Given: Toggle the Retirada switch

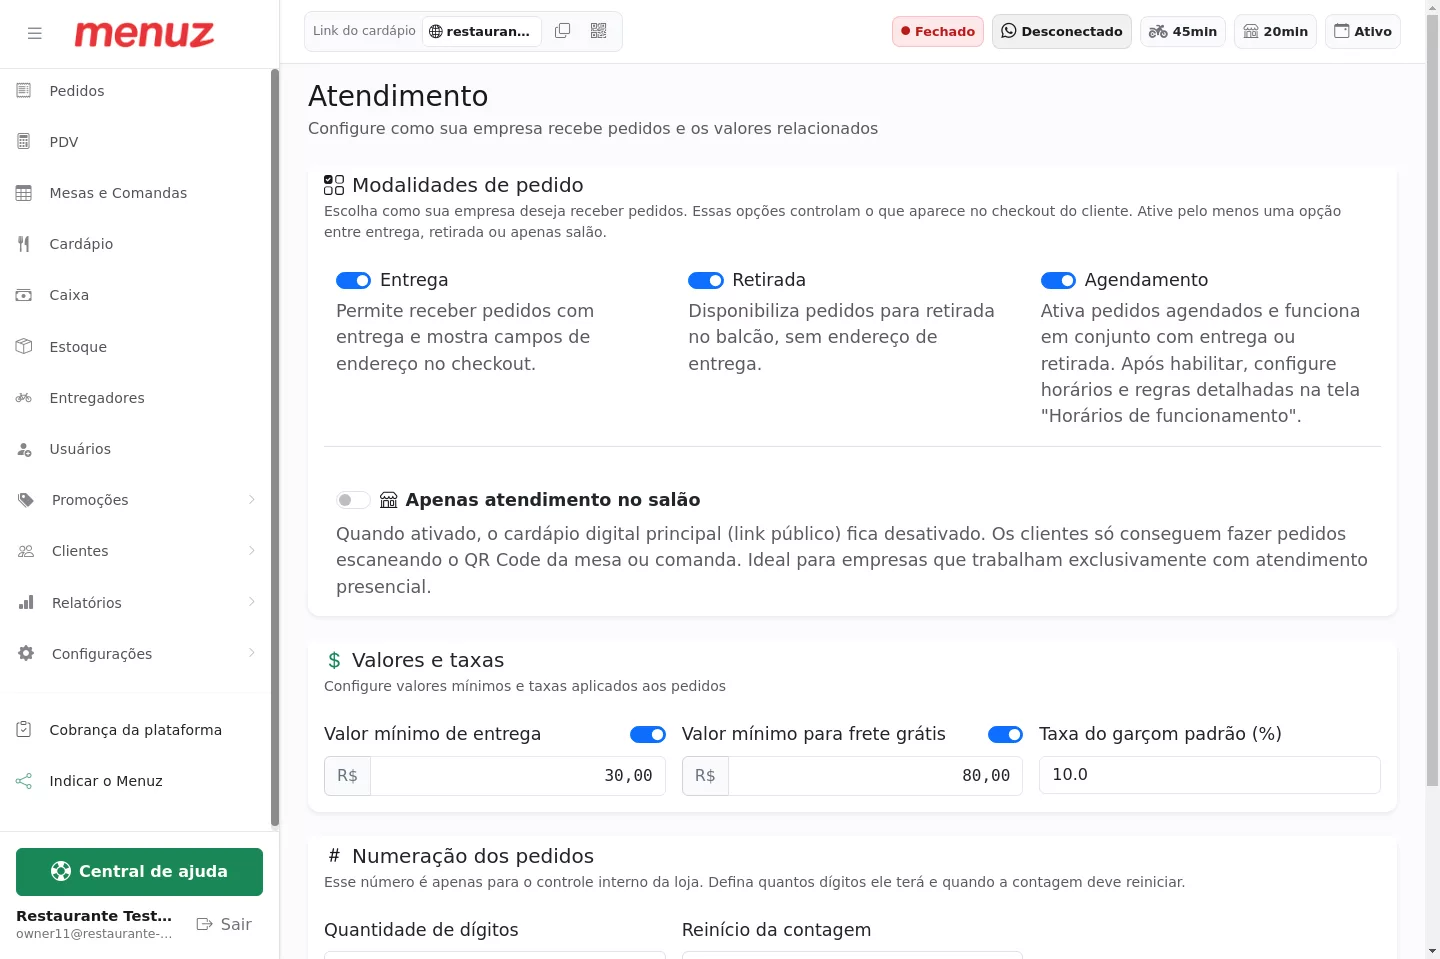Looking at the screenshot, I should 706,280.
